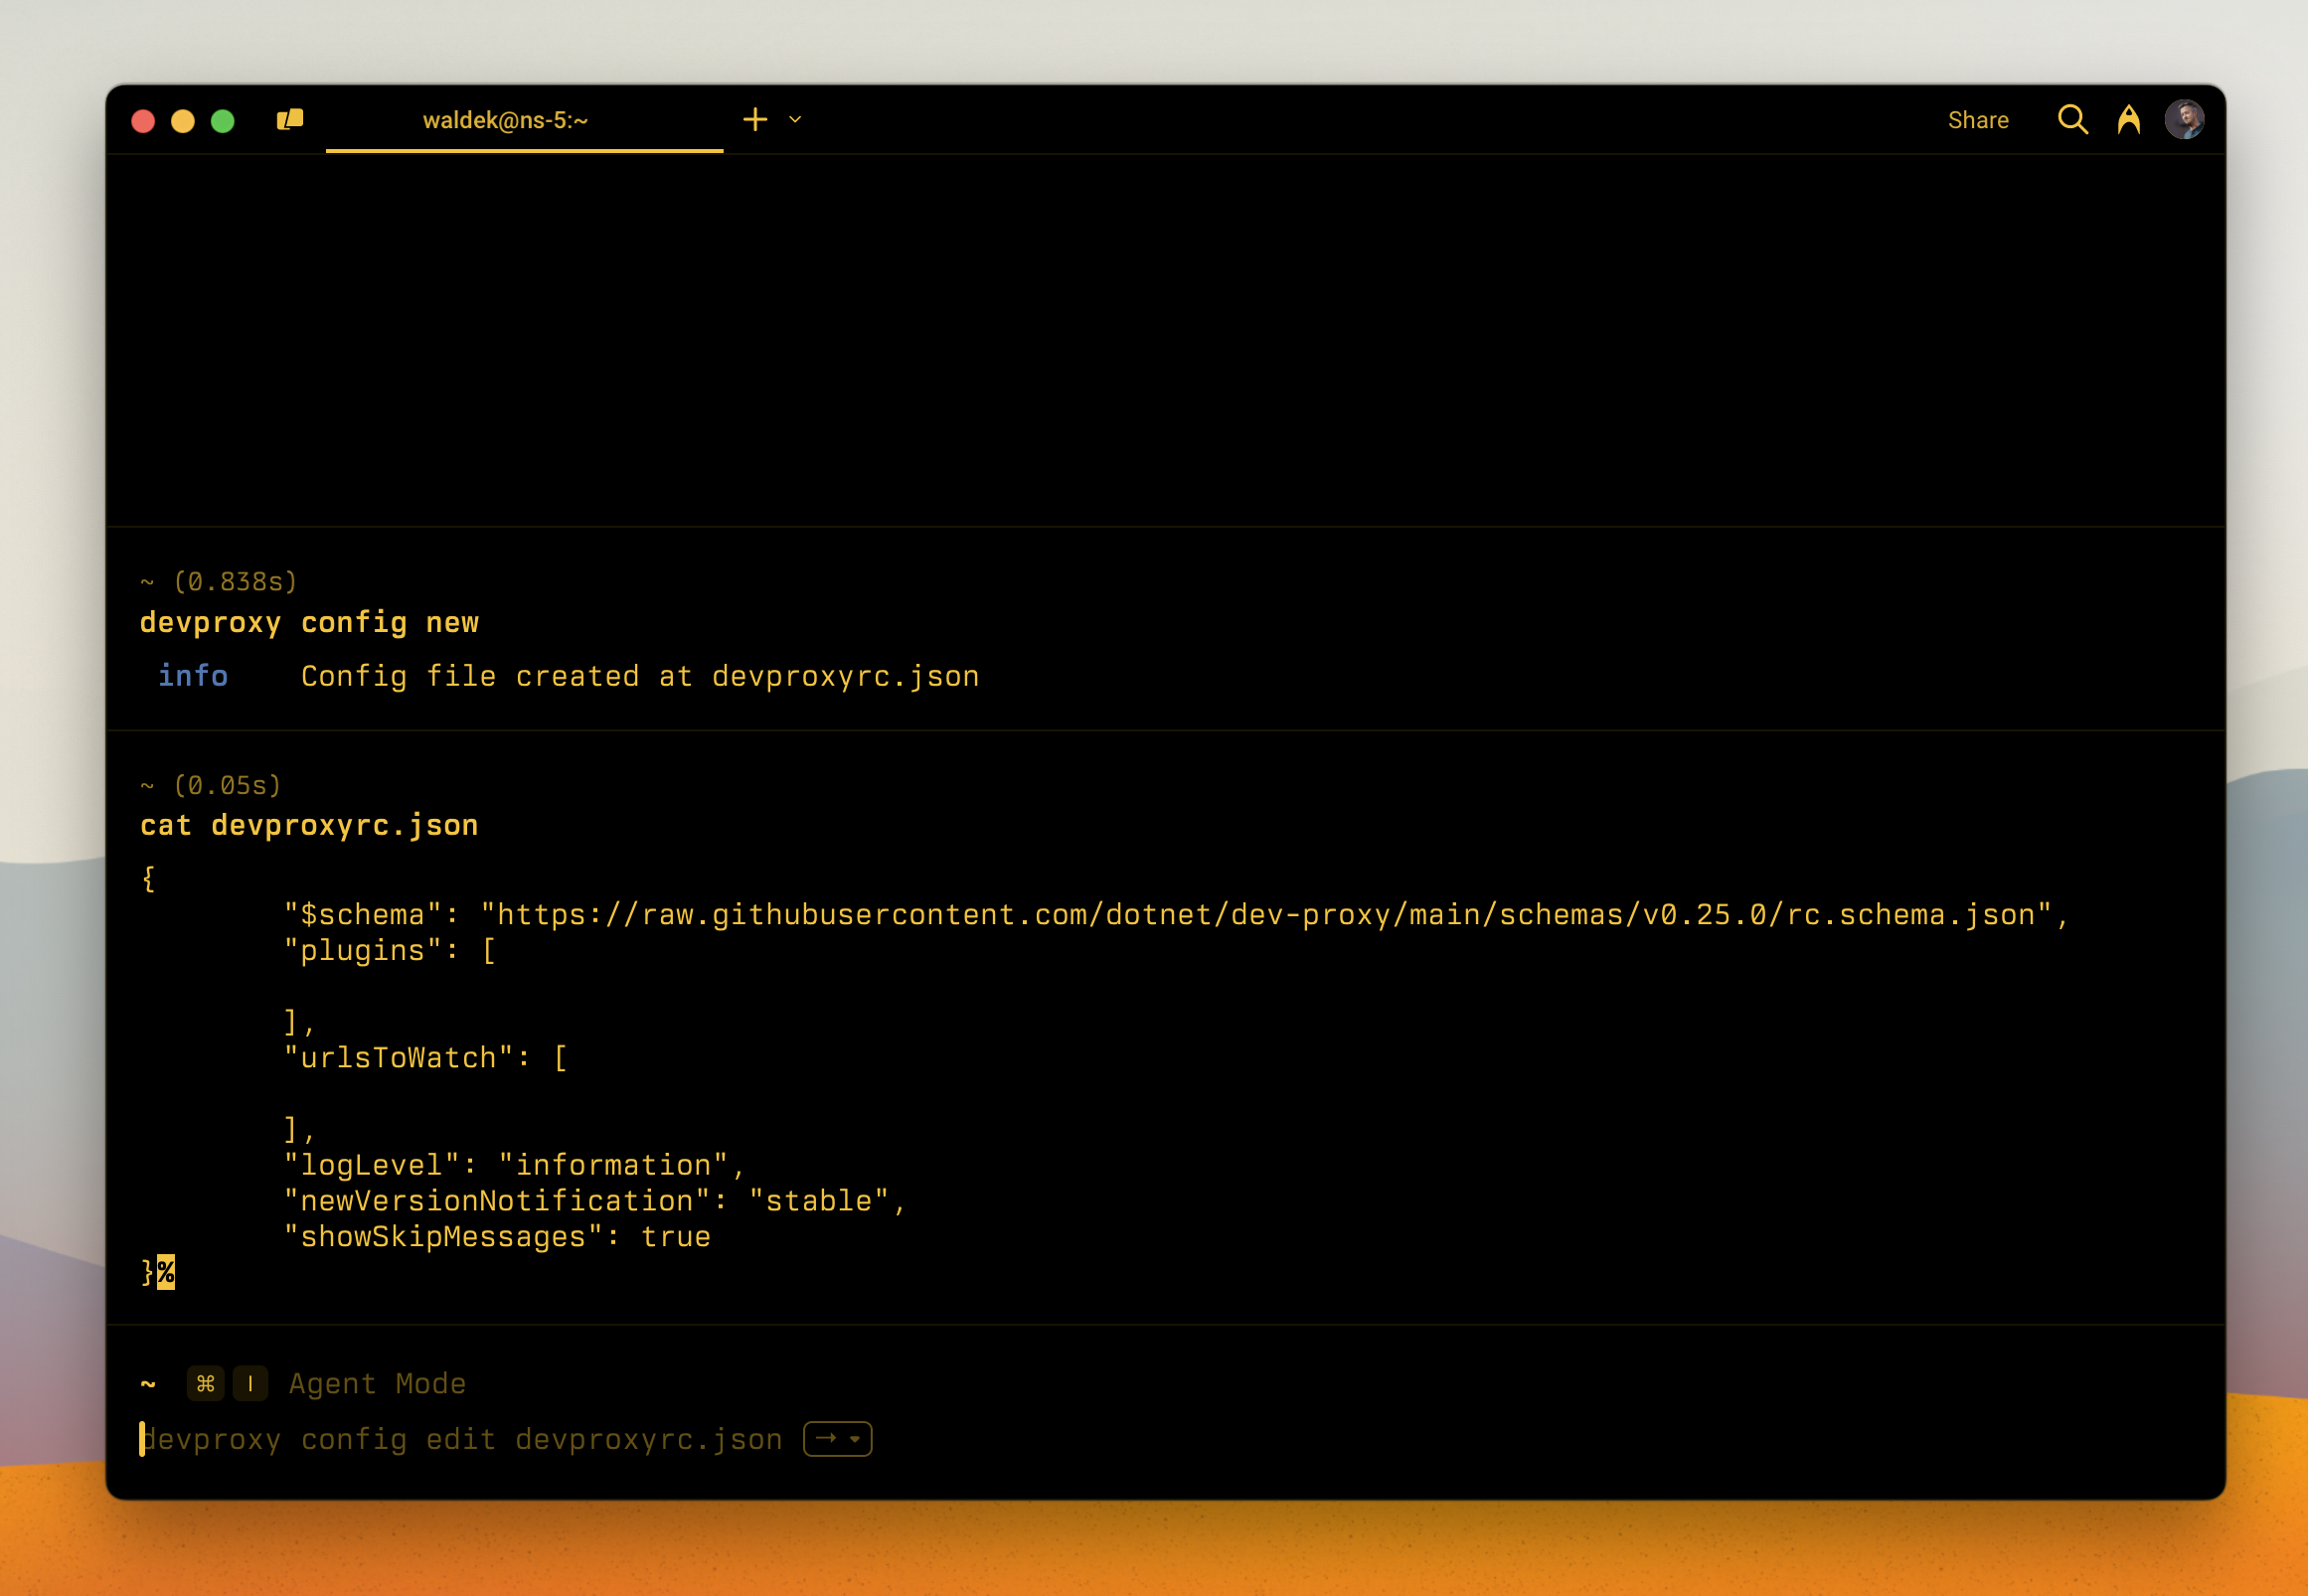Image resolution: width=2308 pixels, height=1596 pixels.
Task: Click the command input showing devproxy config edit
Action: (461, 1438)
